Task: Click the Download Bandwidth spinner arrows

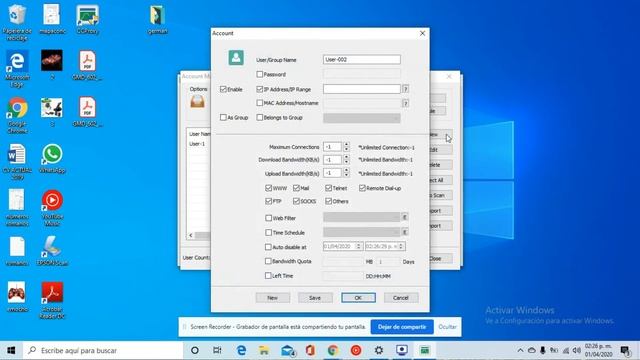Action: click(347, 160)
